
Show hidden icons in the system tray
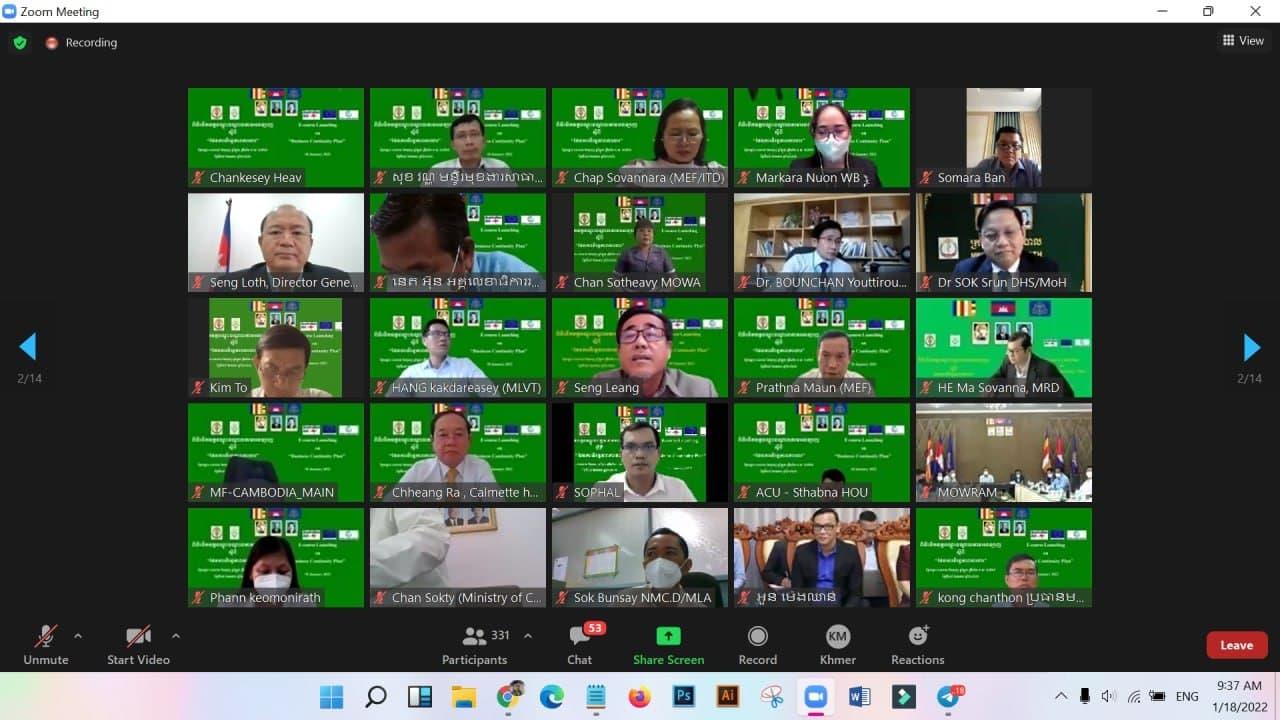[x=1061, y=696]
